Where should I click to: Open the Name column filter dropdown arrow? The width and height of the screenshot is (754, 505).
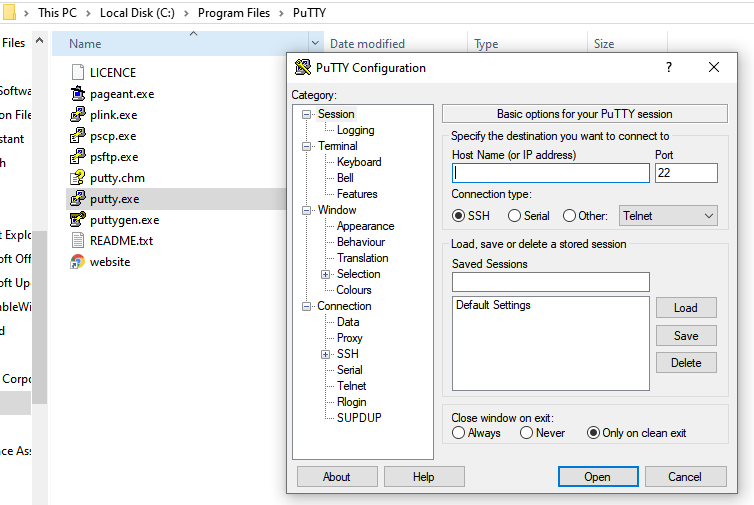[315, 43]
